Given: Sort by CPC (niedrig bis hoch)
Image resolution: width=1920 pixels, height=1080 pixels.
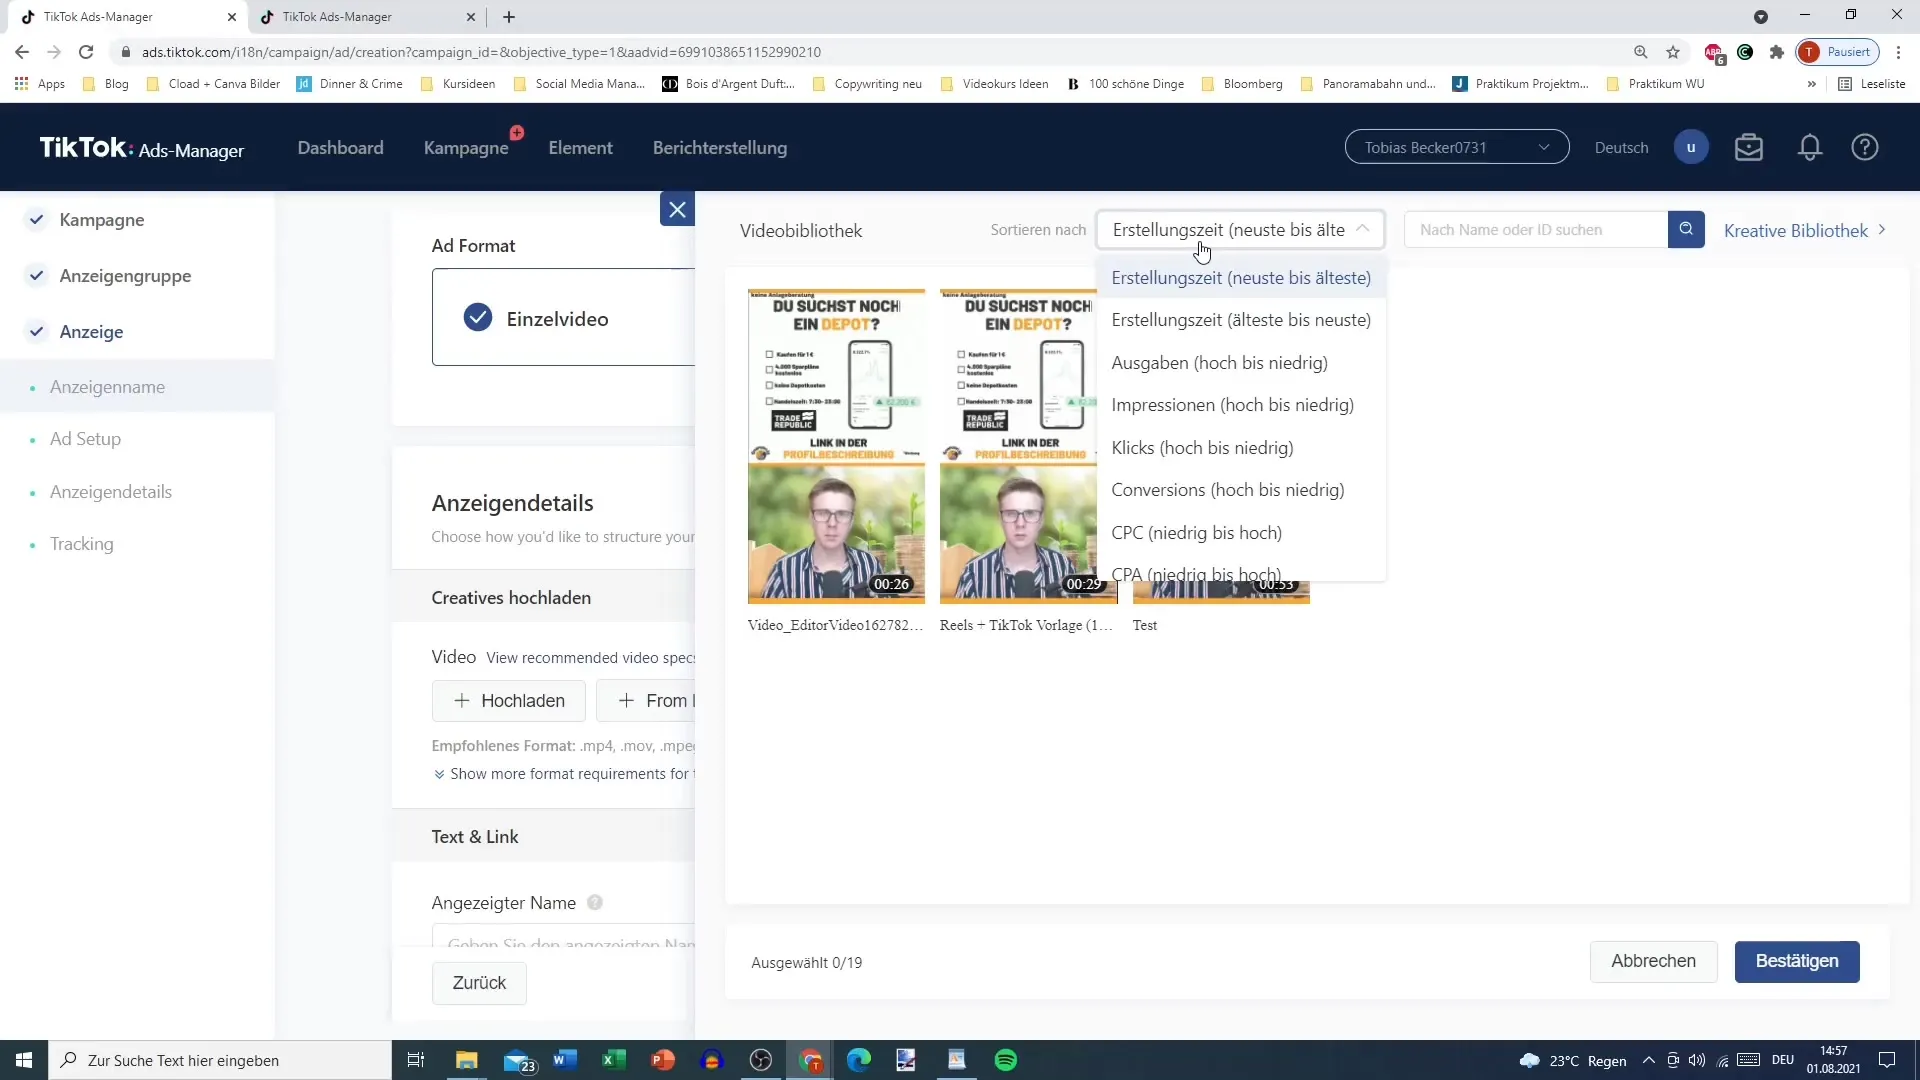Looking at the screenshot, I should pyautogui.click(x=1241, y=533).
